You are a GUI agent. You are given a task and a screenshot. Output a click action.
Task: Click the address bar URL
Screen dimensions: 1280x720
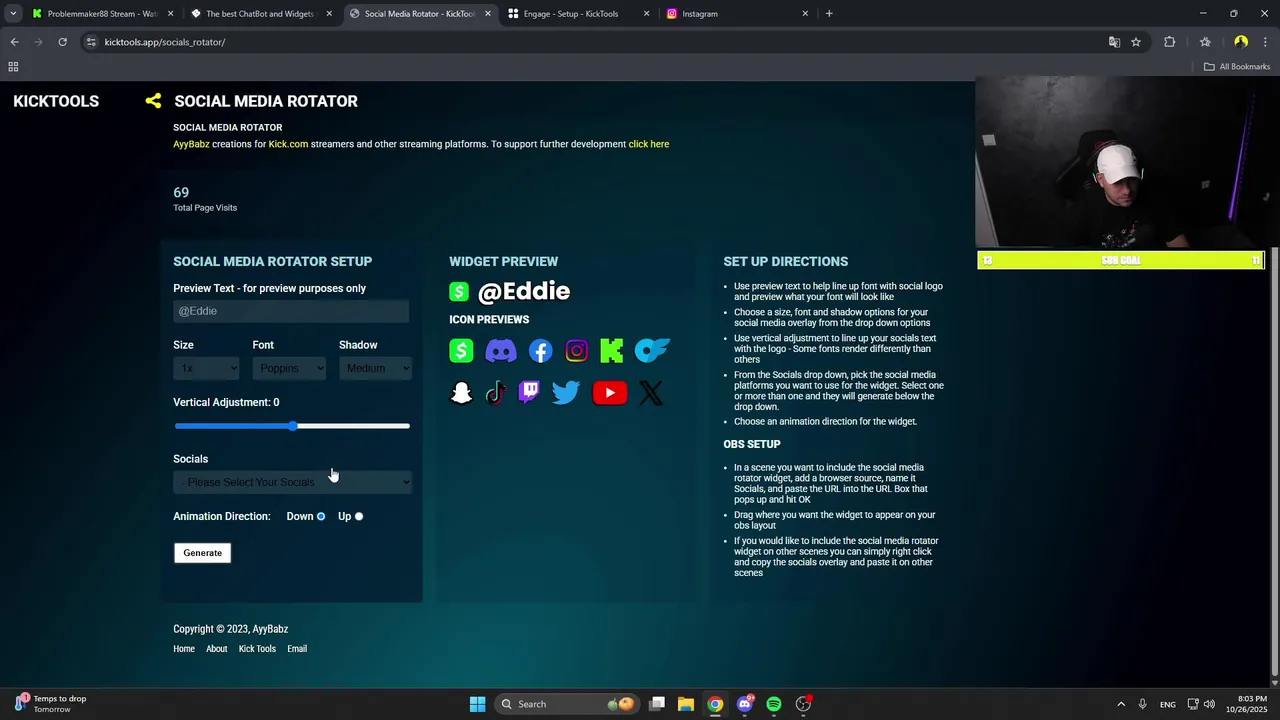click(165, 42)
